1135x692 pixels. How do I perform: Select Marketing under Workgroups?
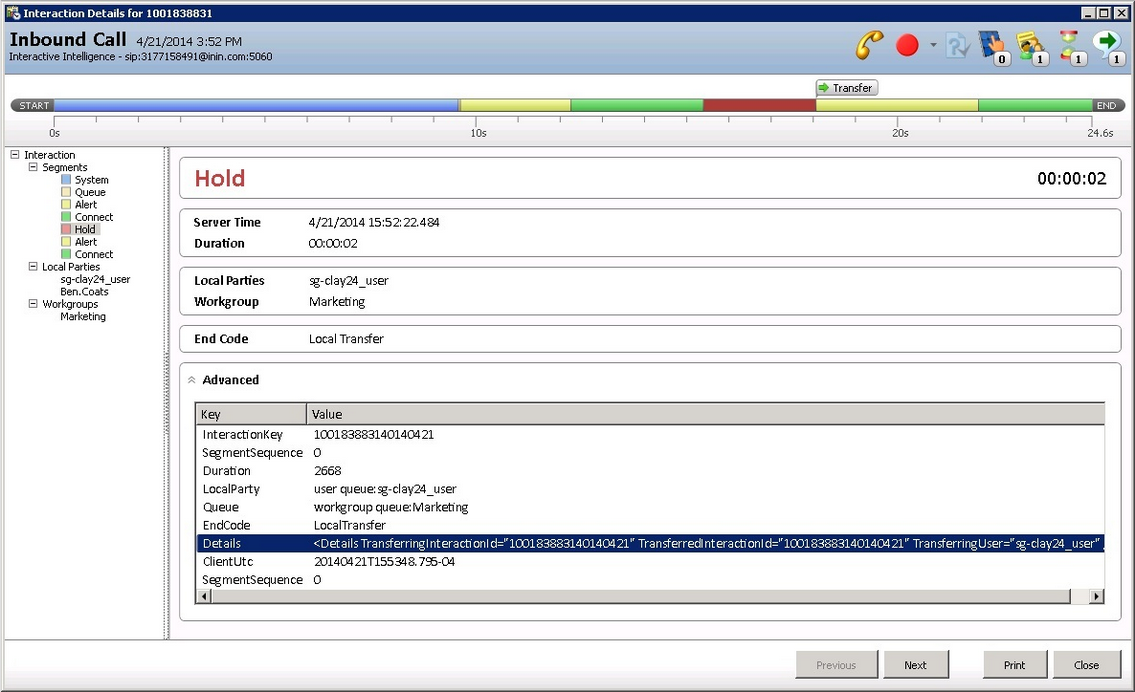tap(83, 317)
